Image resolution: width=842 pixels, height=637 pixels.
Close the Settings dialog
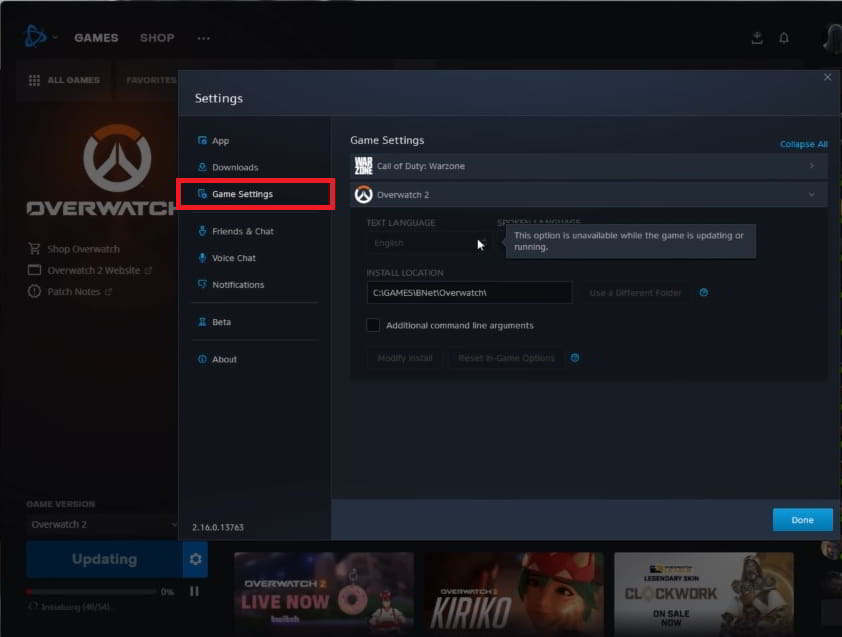click(828, 77)
